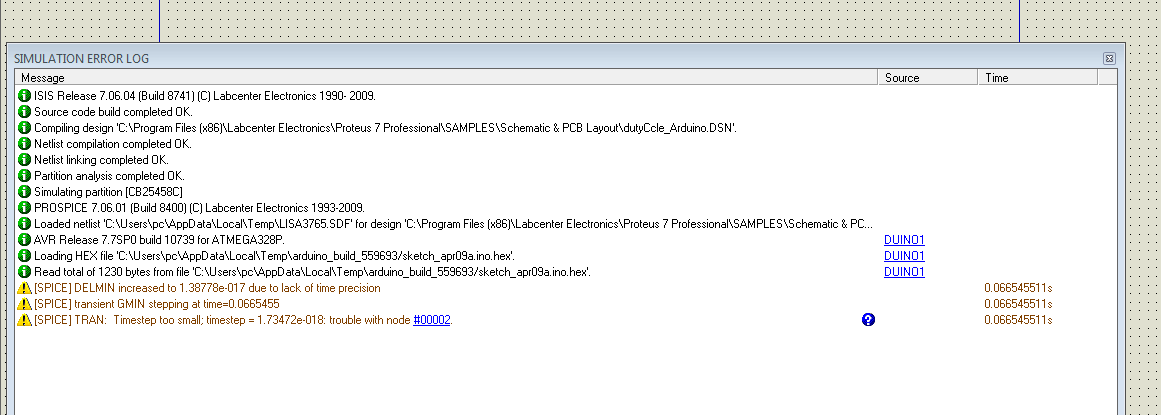Image resolution: width=1161 pixels, height=415 pixels.
Task: Select 'Read total of 1230 bytes' message
Action: pyautogui.click(x=312, y=272)
